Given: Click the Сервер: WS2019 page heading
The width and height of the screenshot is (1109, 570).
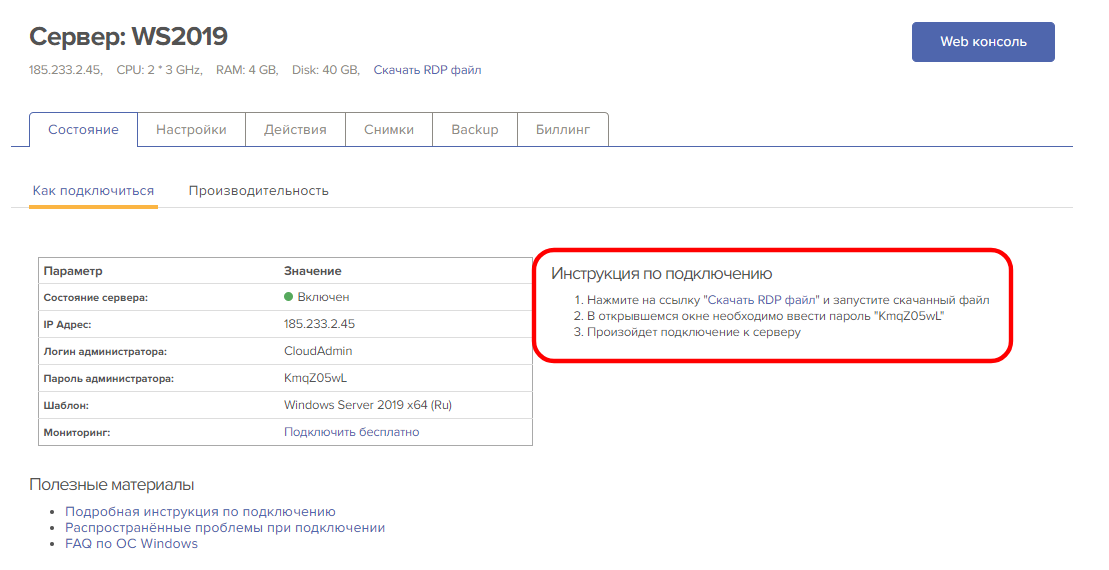Looking at the screenshot, I should pyautogui.click(x=129, y=37).
